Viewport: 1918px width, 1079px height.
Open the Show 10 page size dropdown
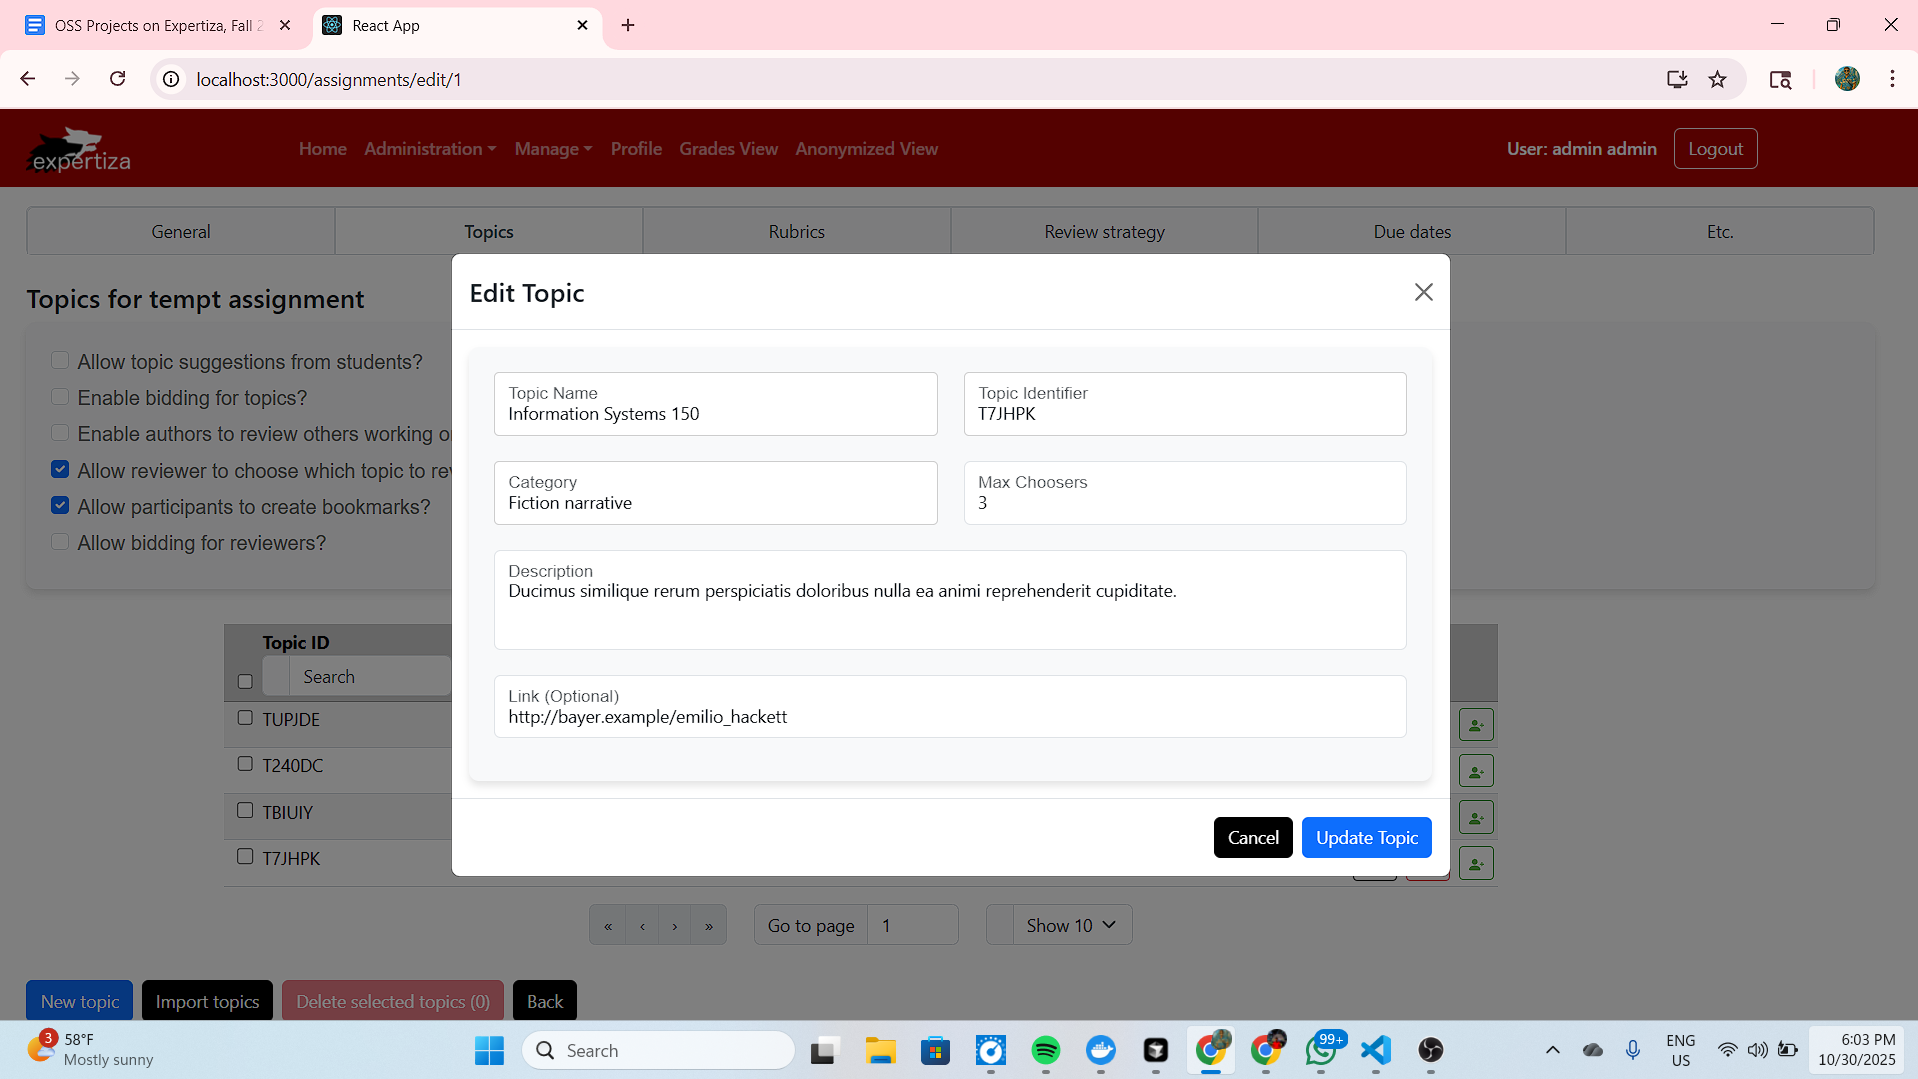point(1070,925)
